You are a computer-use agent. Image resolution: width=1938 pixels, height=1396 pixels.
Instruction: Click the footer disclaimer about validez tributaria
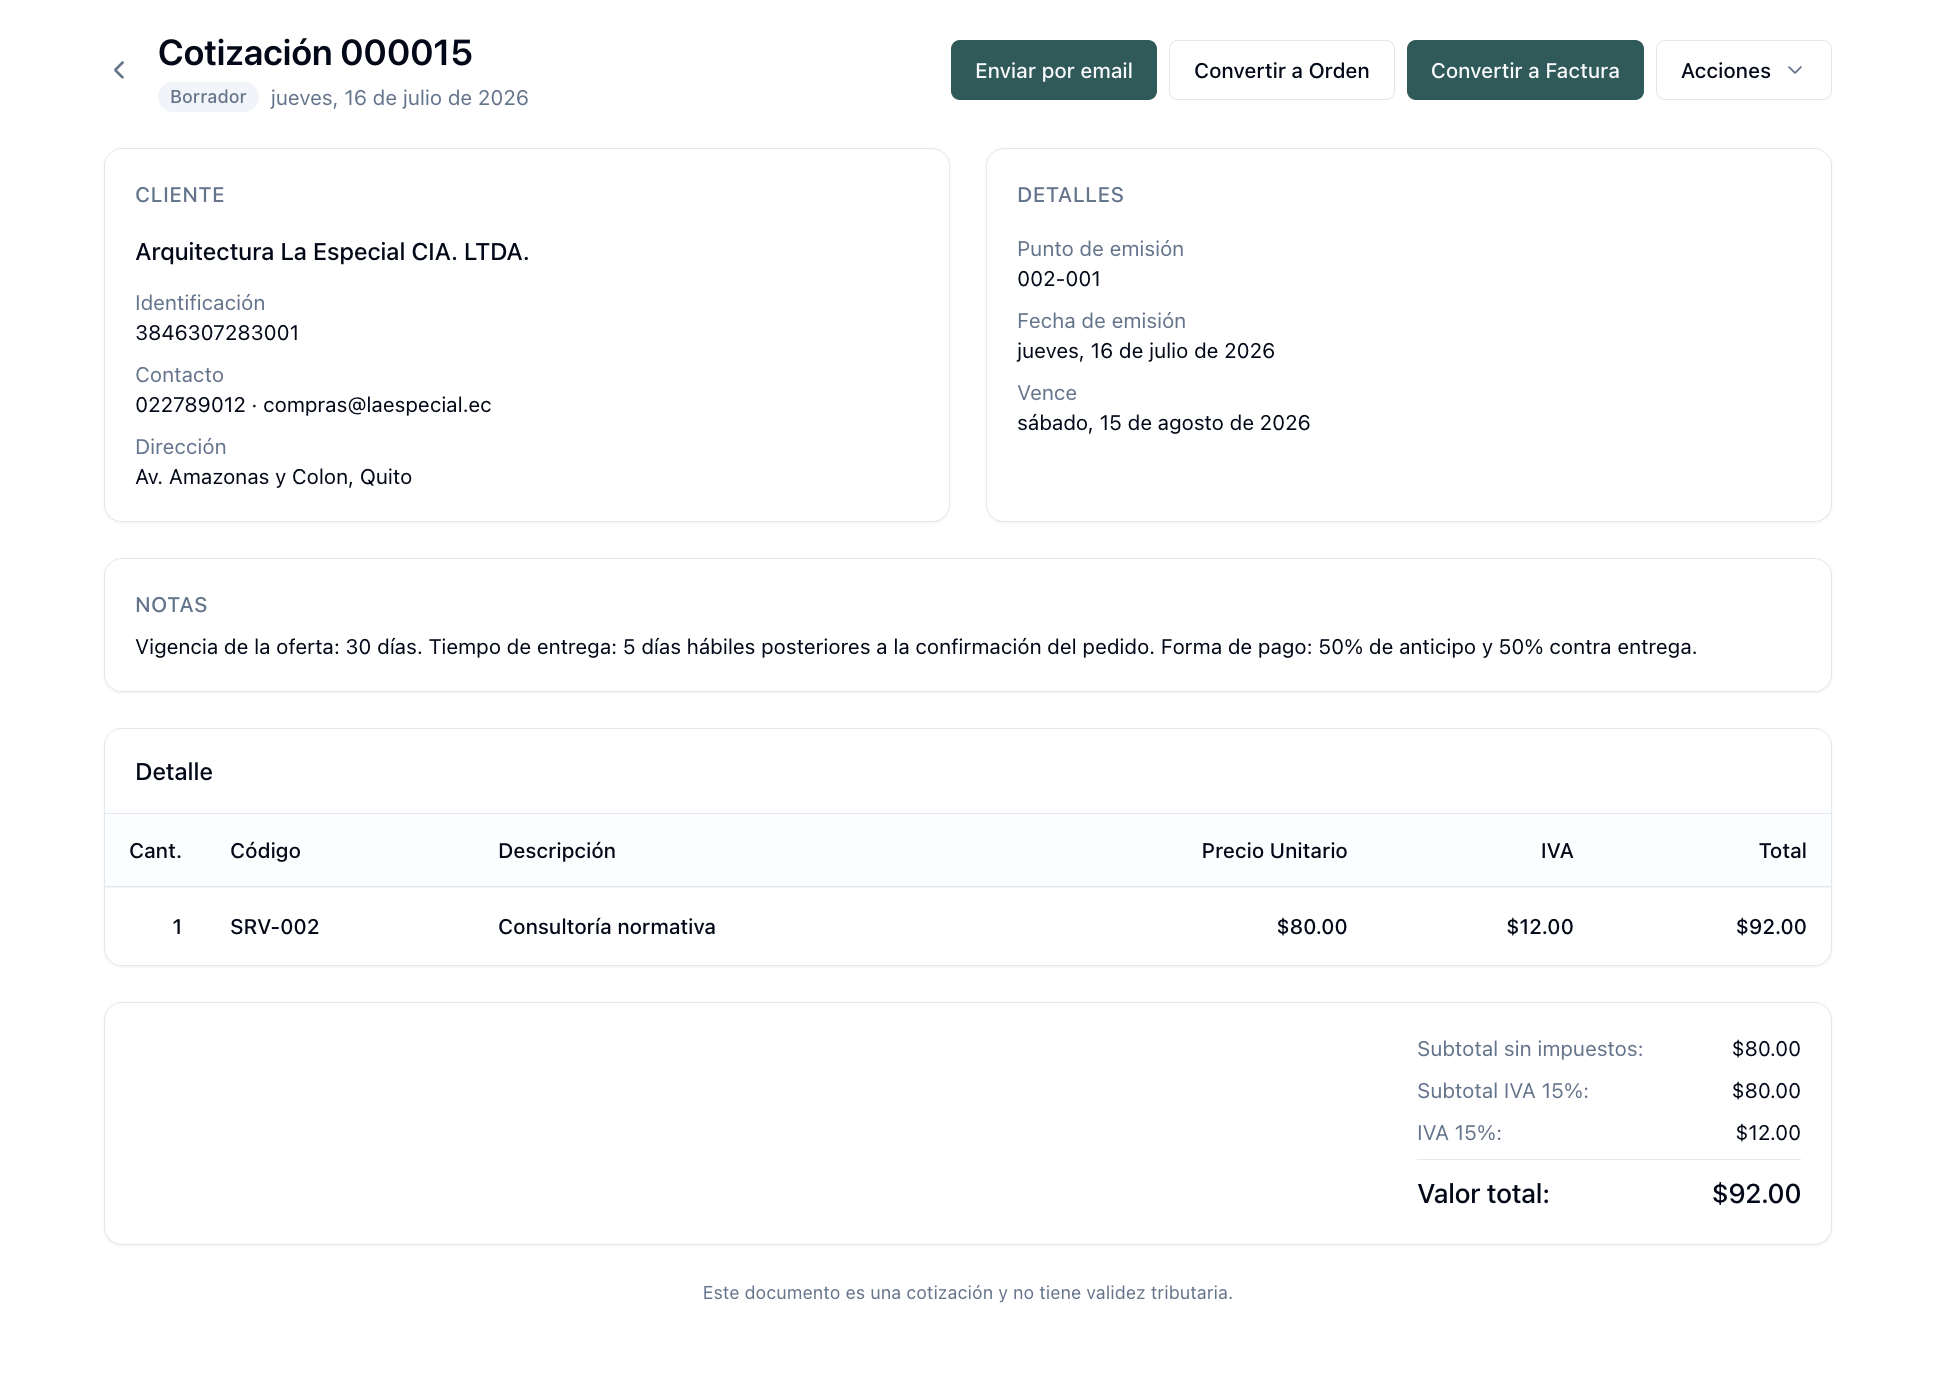pyautogui.click(x=968, y=1293)
